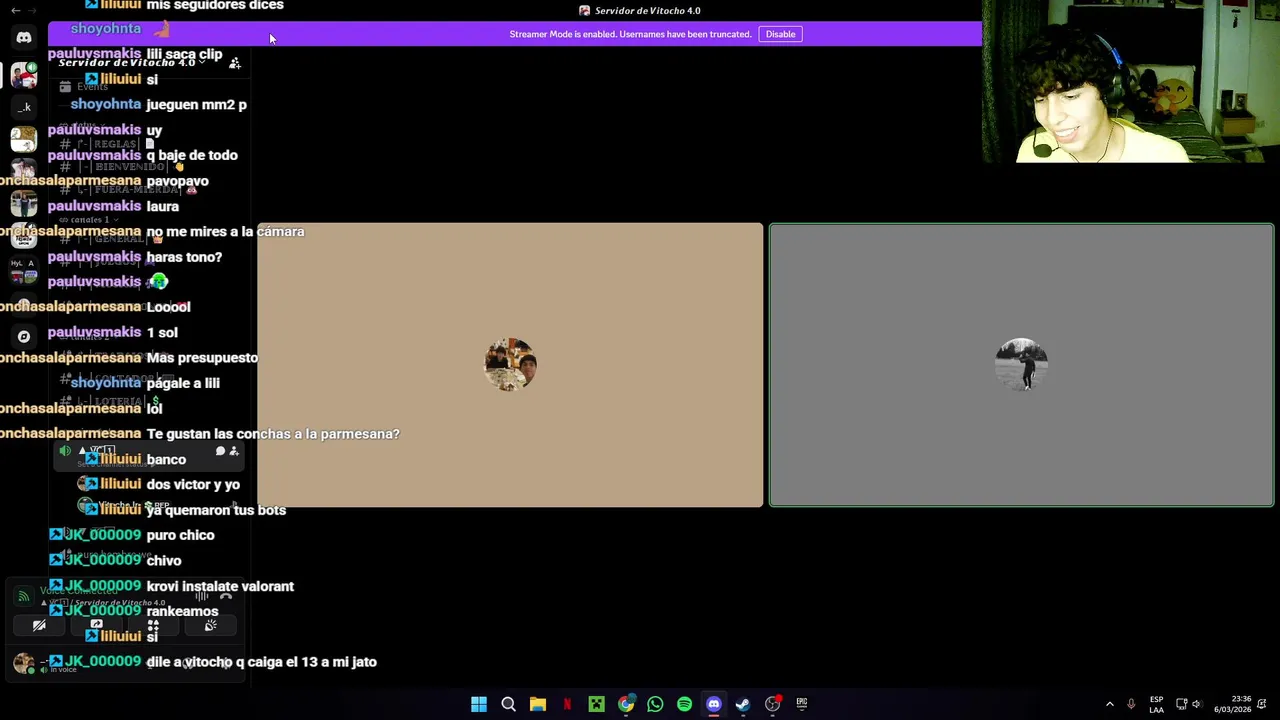Click chat message 'ya quemaron tus bots'

click(216, 510)
